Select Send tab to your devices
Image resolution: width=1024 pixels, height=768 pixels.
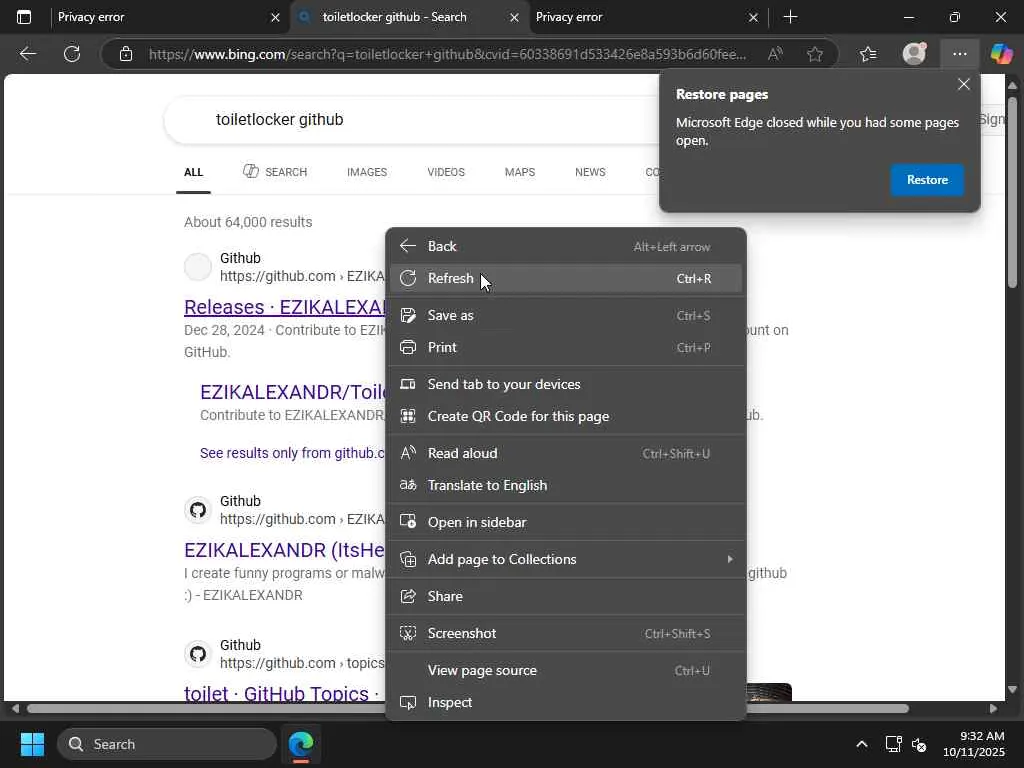(566, 385)
